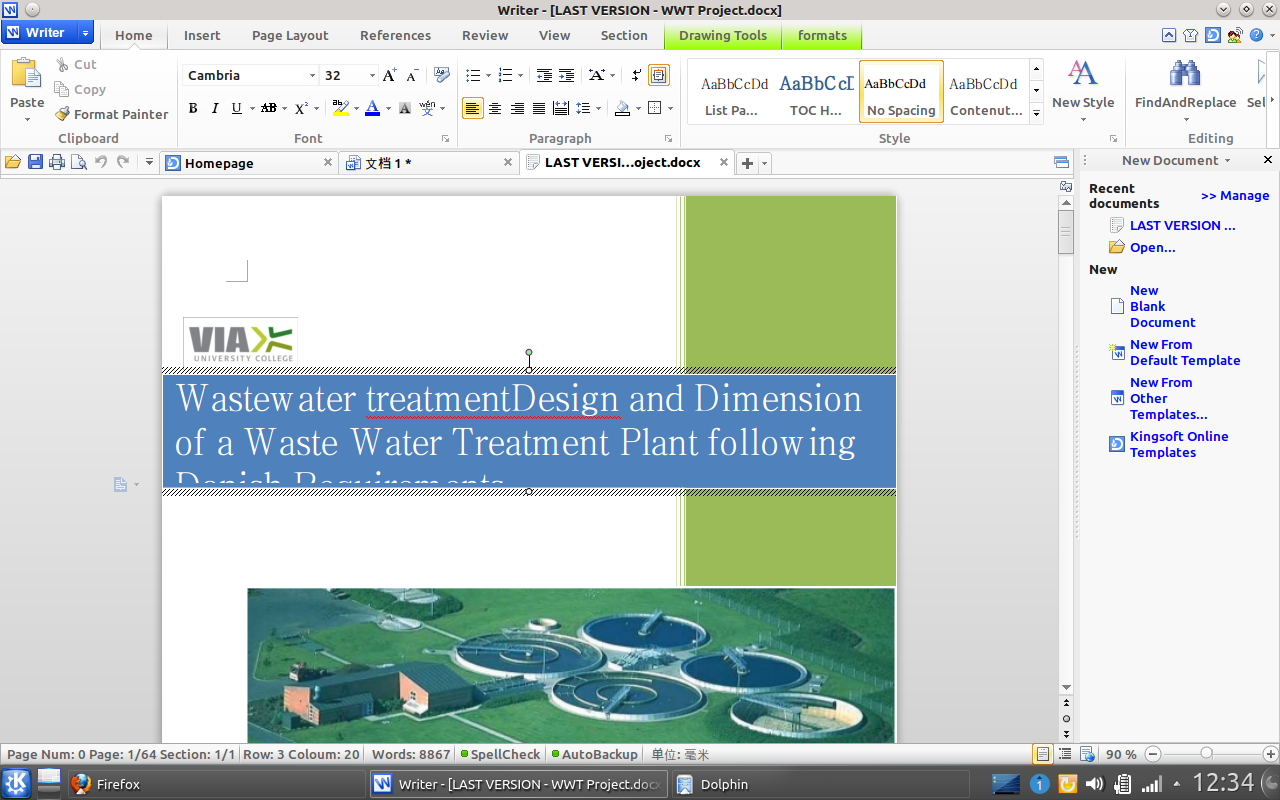Expand the font size dropdown

(372, 76)
